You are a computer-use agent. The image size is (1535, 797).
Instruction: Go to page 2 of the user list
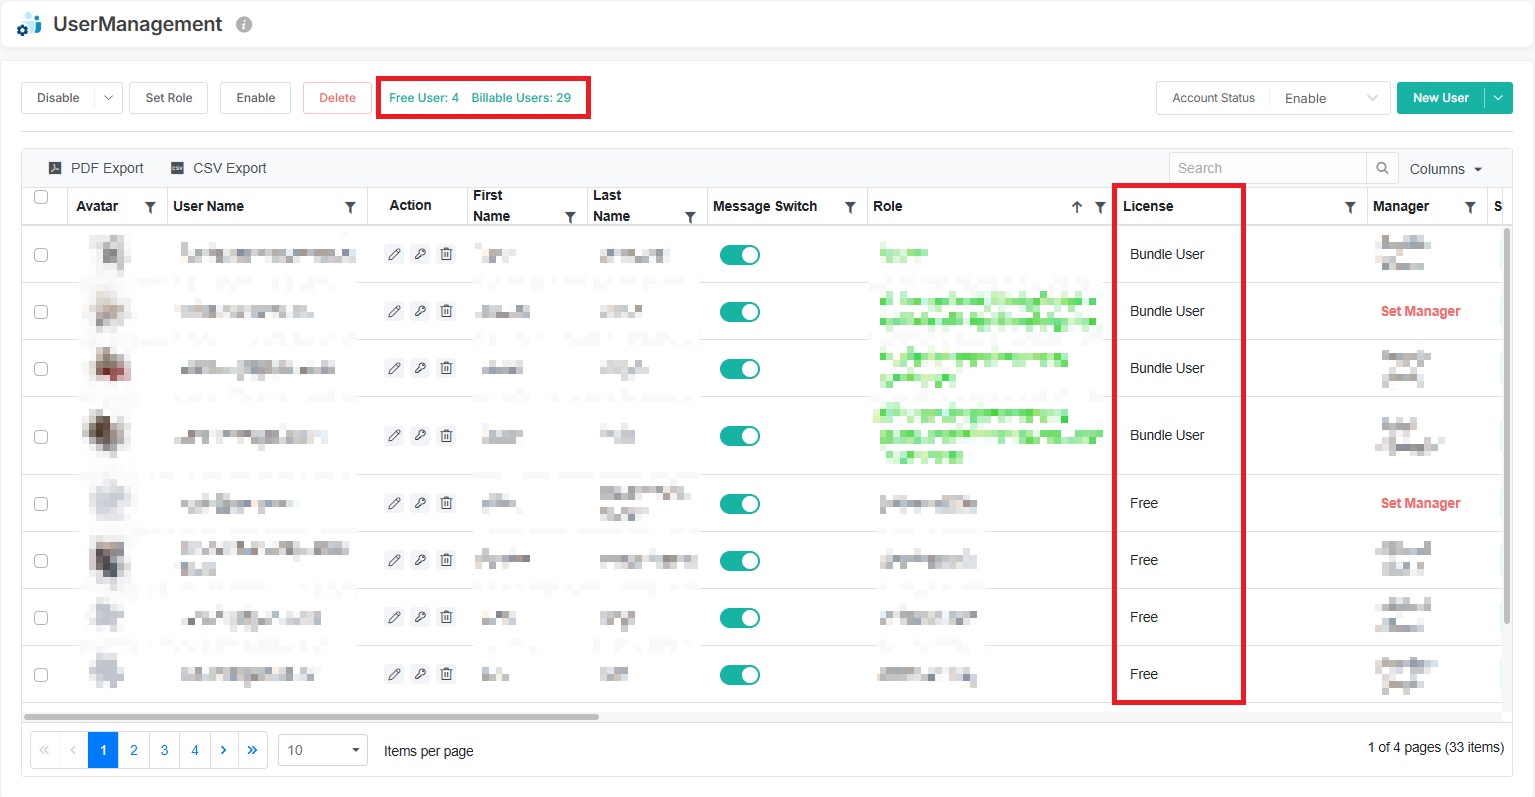point(134,750)
